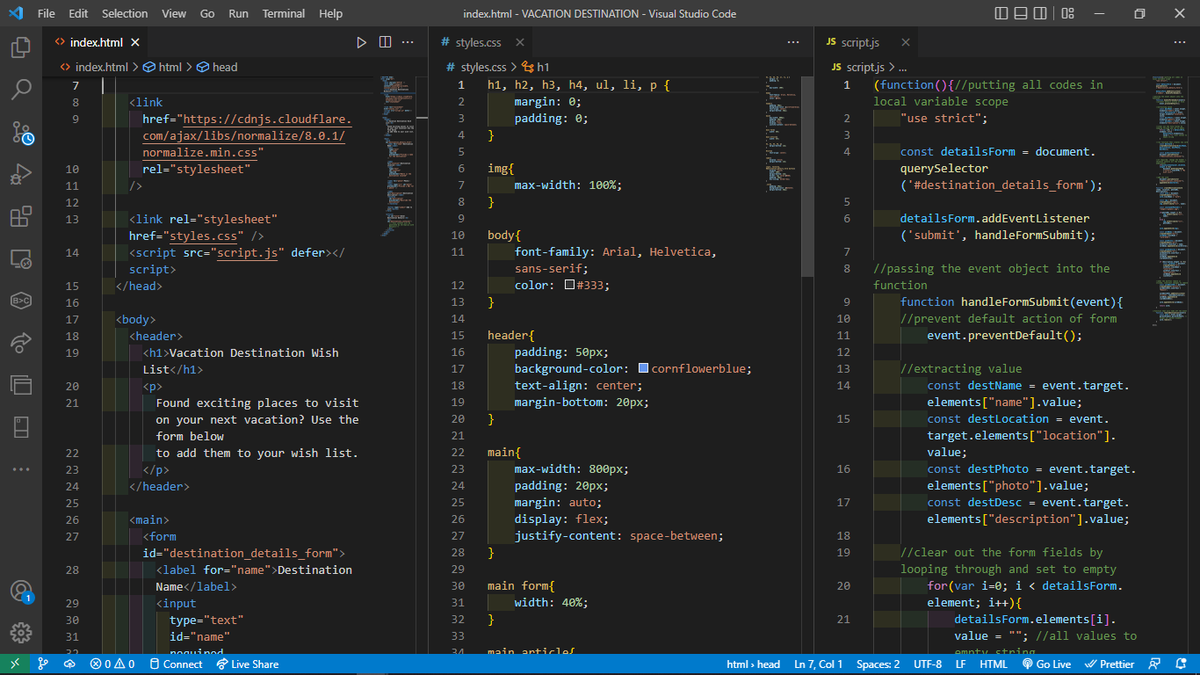Open the Run menu

click(238, 14)
